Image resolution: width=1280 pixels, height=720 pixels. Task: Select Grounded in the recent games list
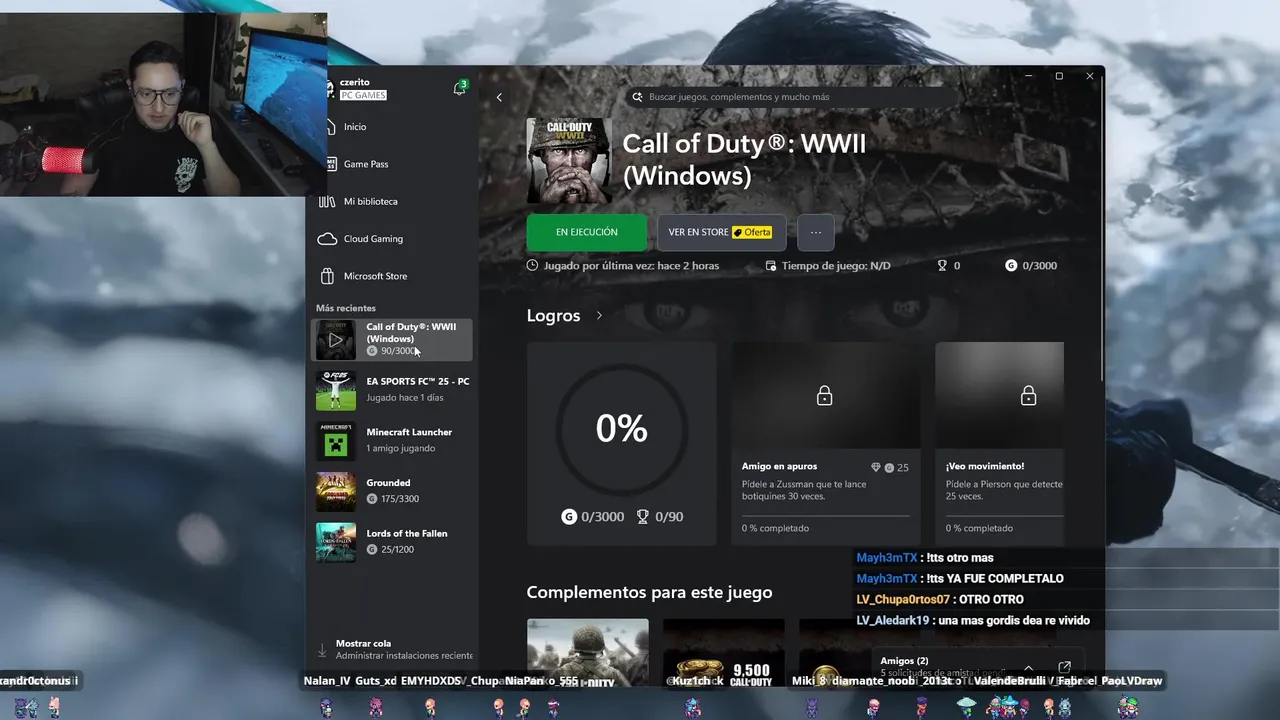pos(392,491)
